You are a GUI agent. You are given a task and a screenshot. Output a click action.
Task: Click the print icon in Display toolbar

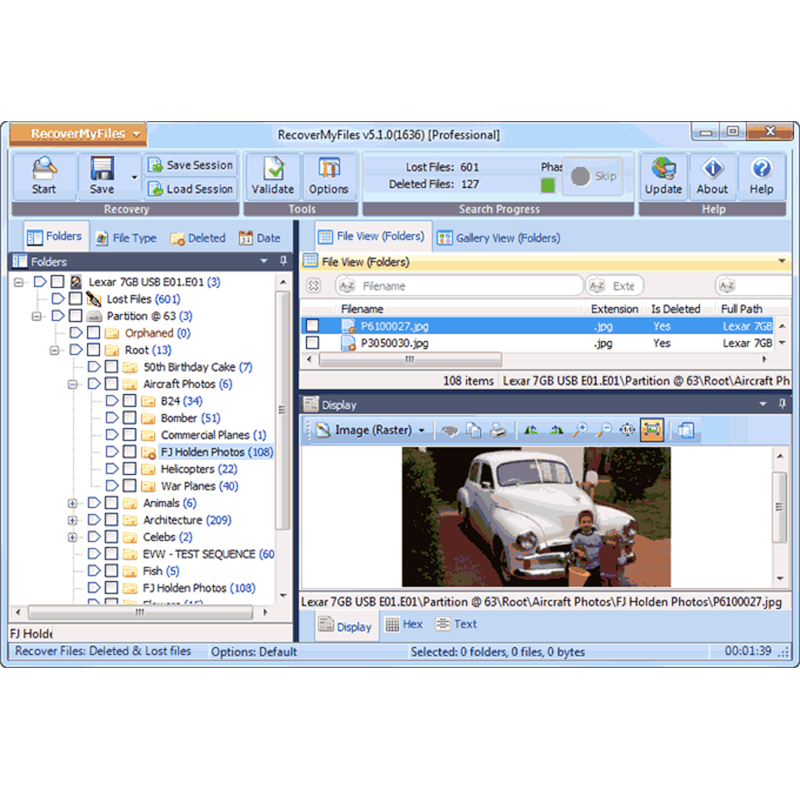tap(498, 430)
